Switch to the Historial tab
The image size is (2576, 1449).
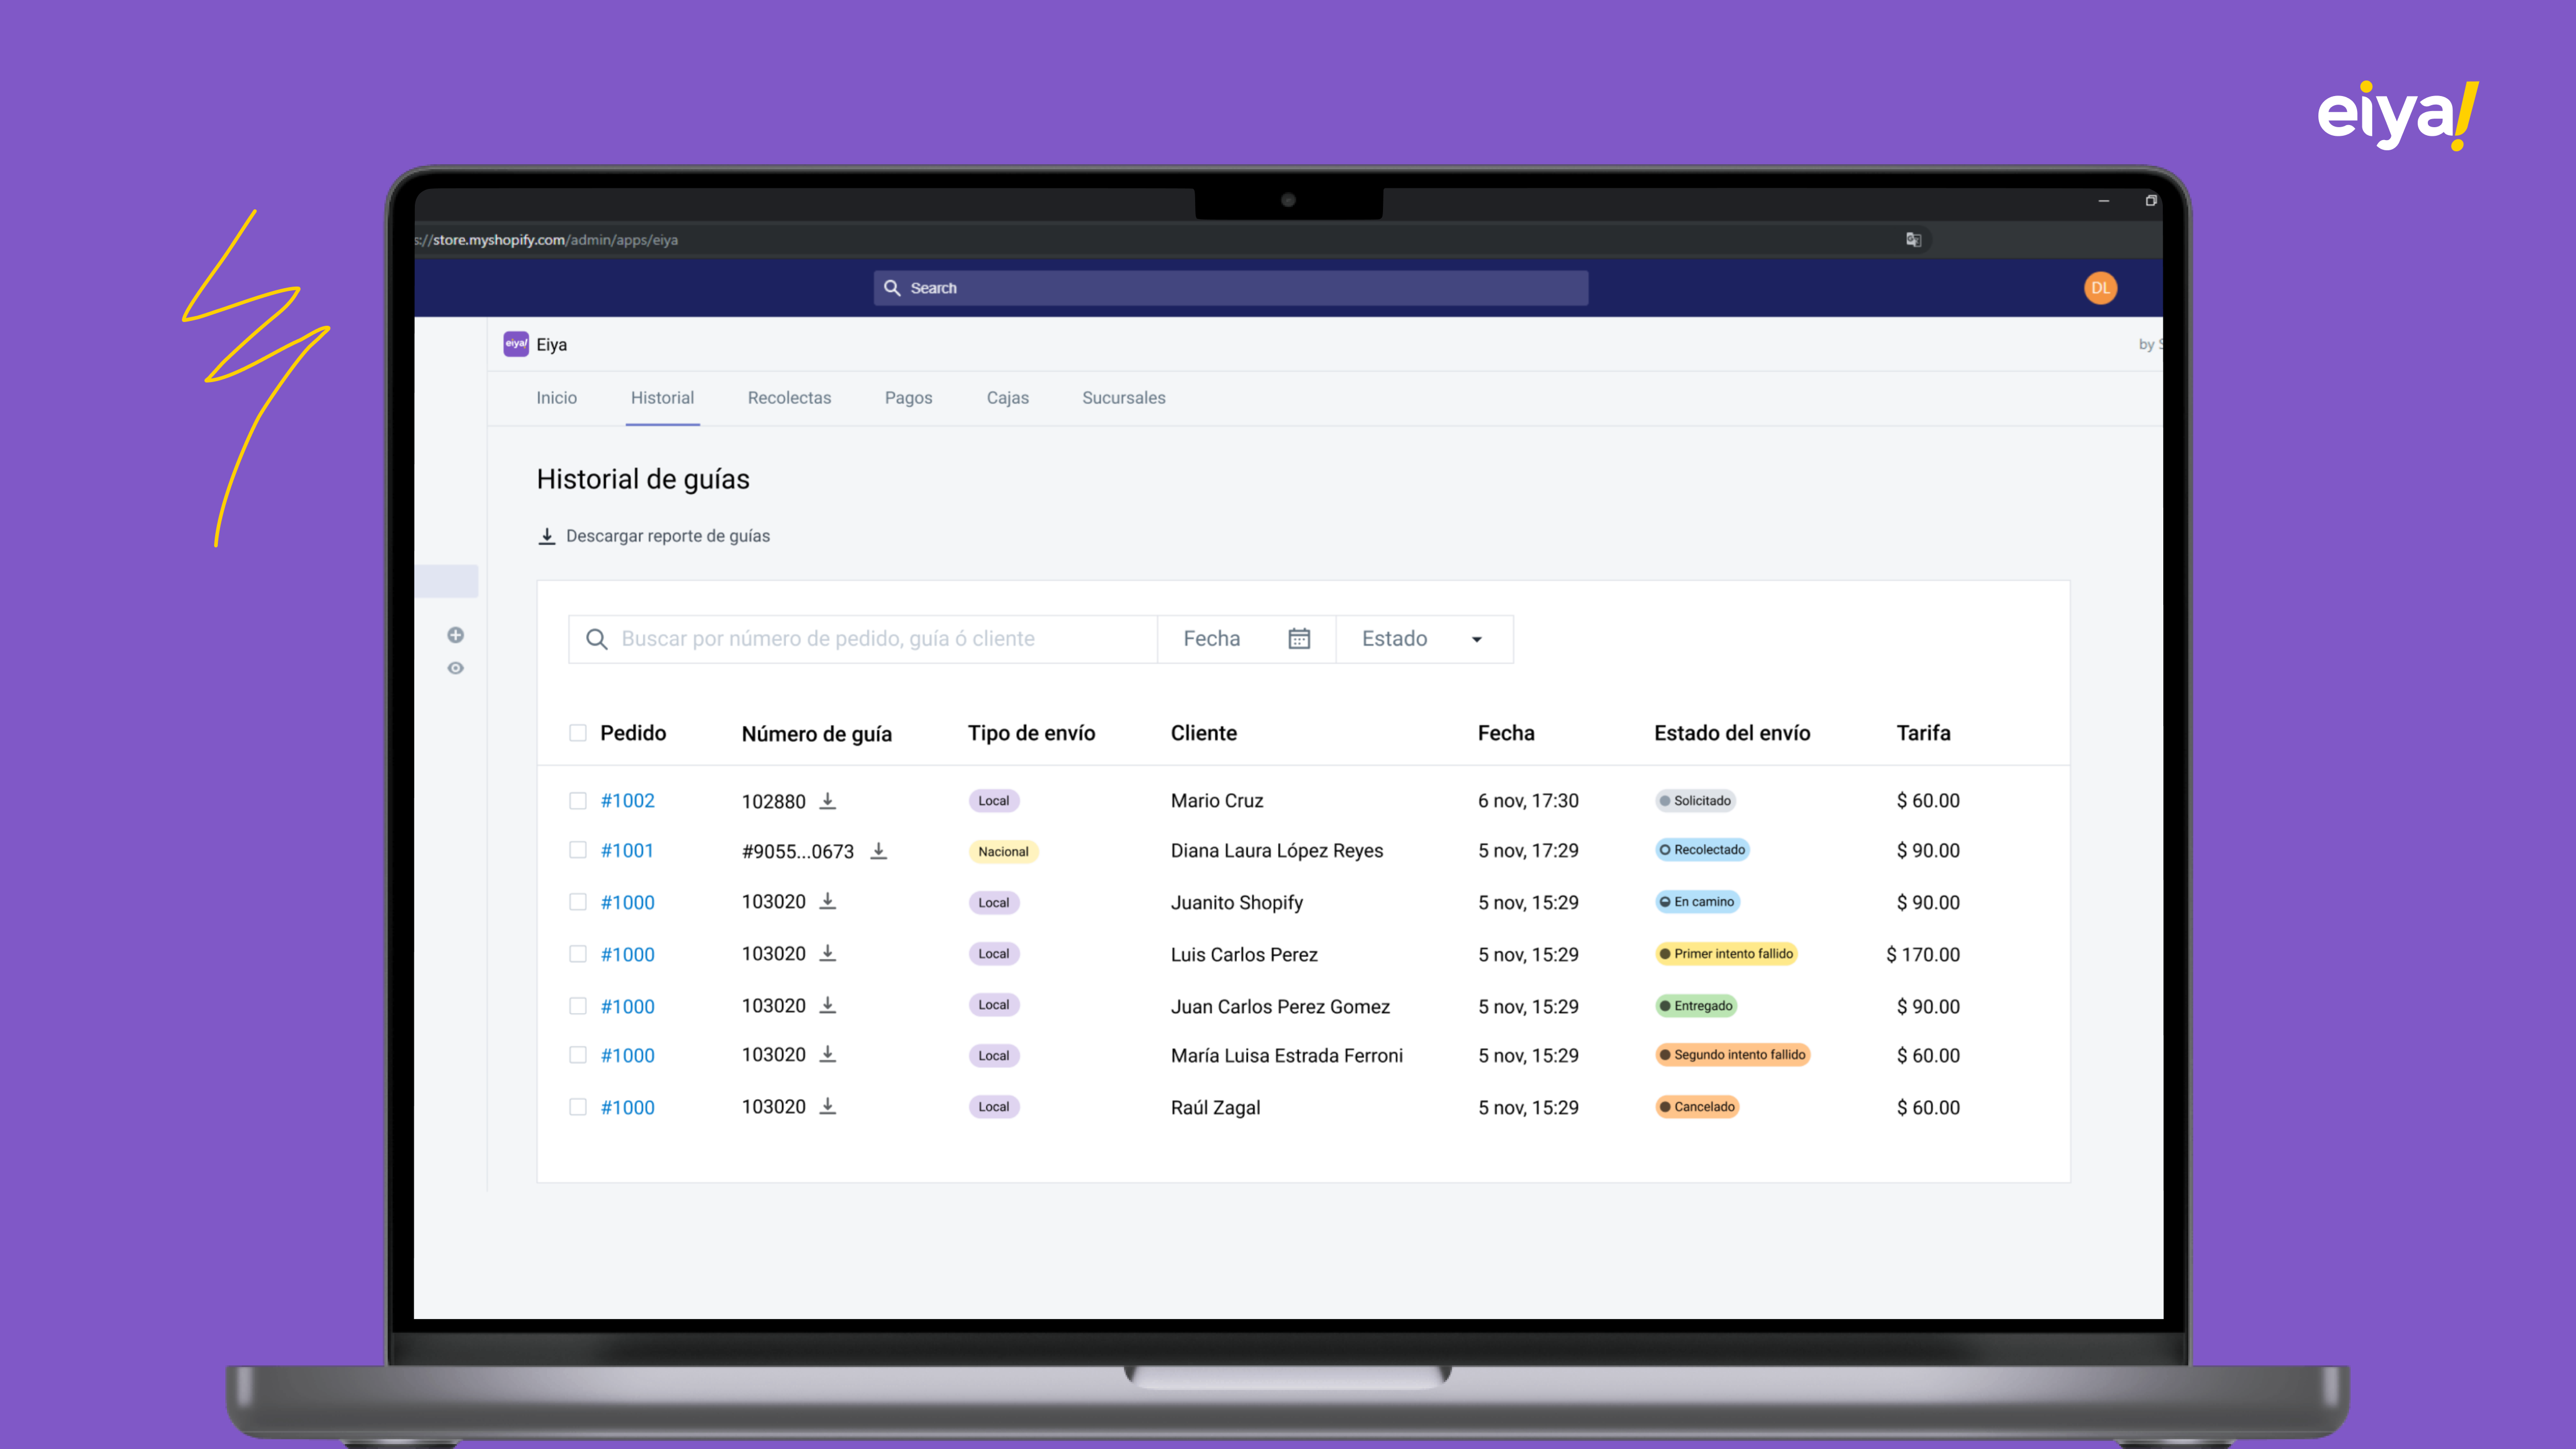(662, 398)
